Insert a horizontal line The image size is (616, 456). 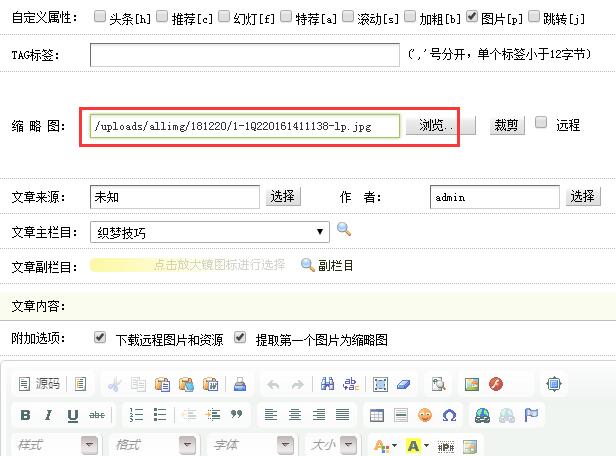click(401, 415)
